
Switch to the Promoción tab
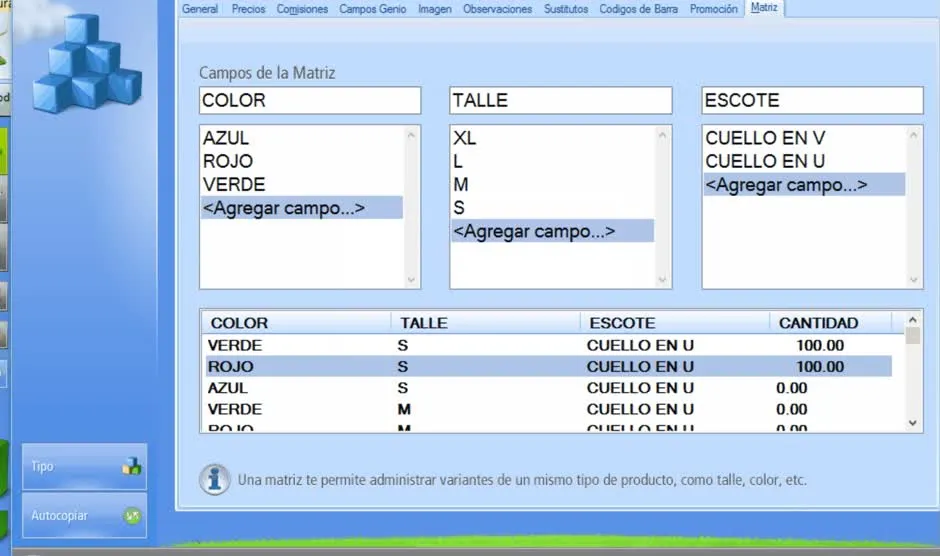click(713, 9)
